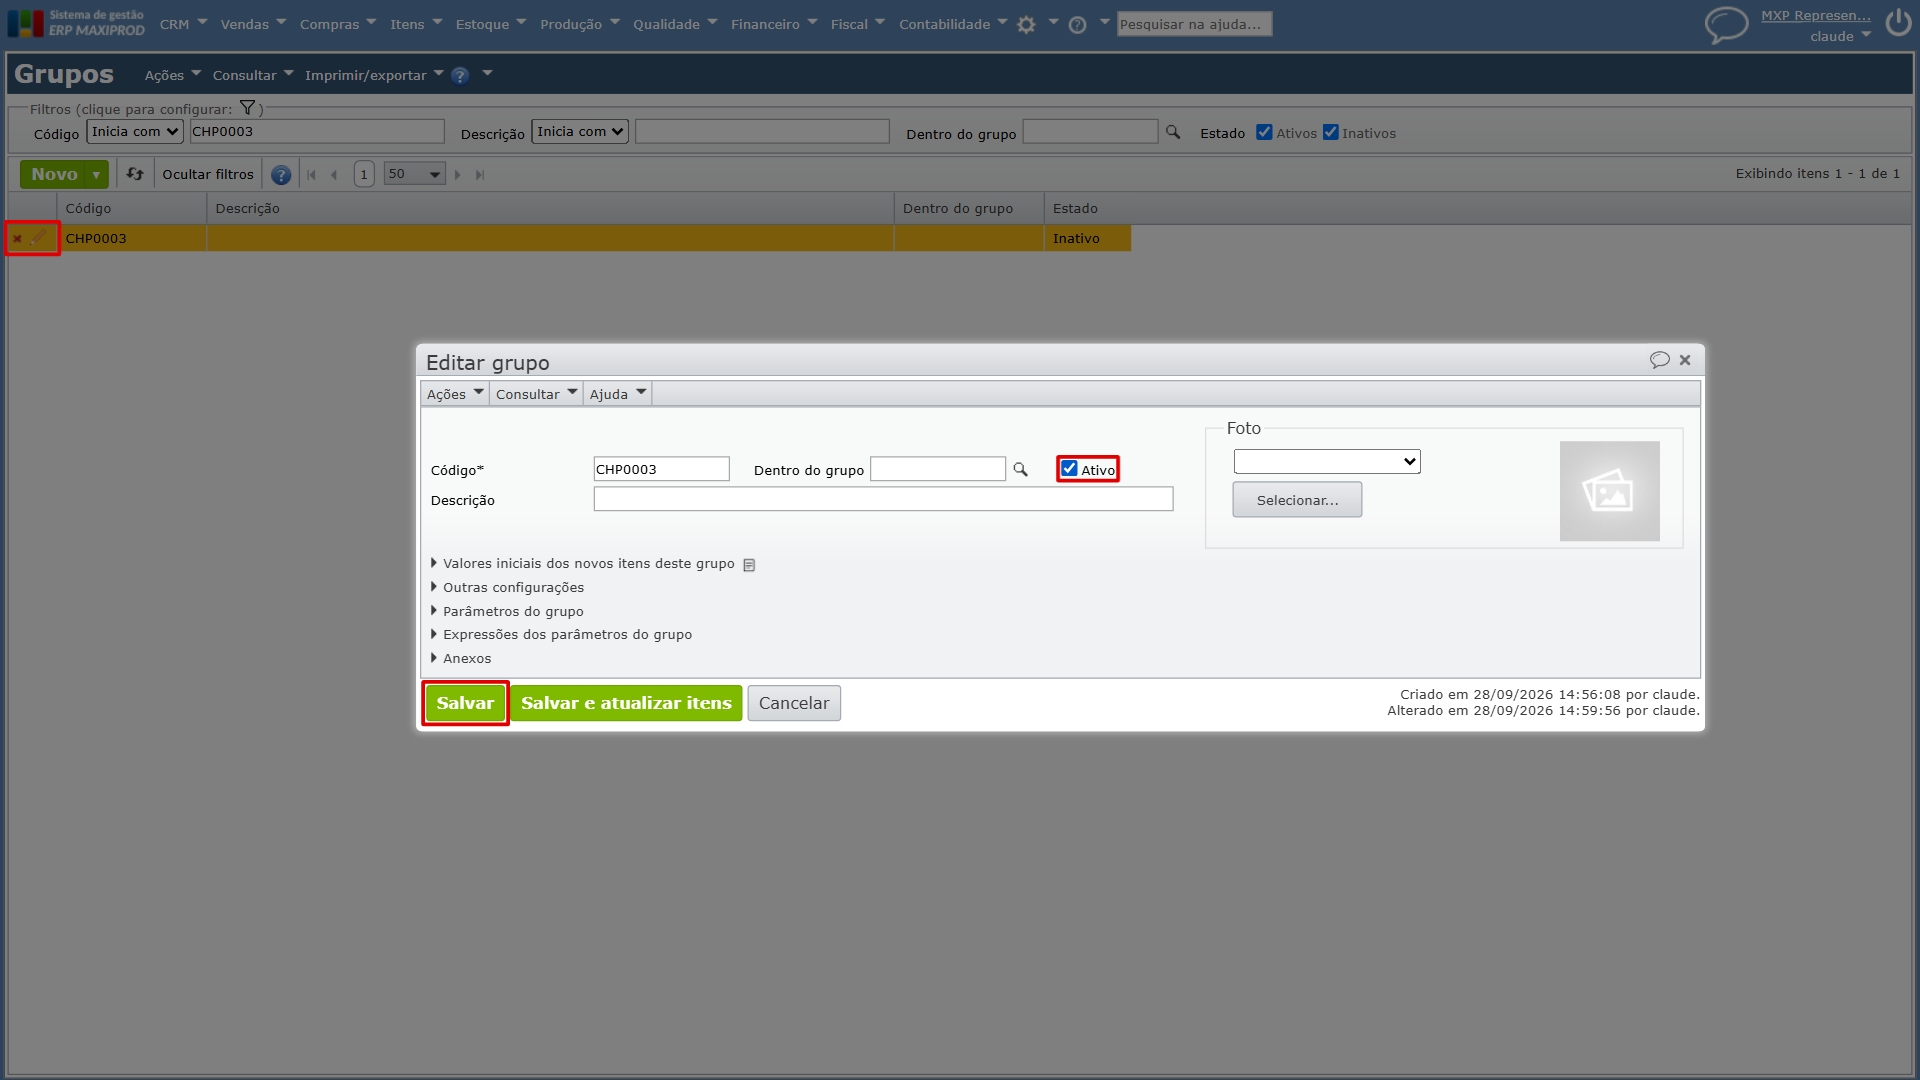Click the edit pencil icon on CHP0003 row

(38, 238)
